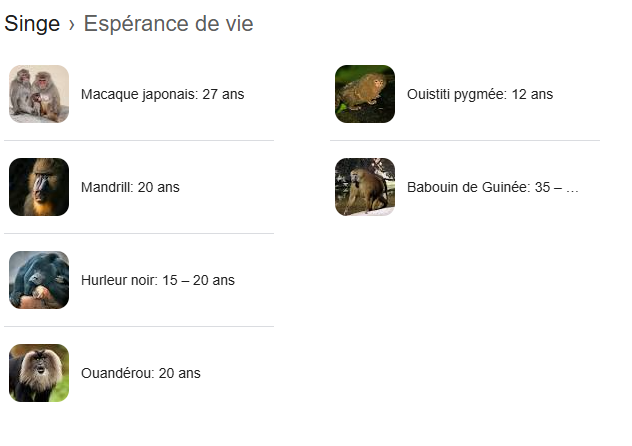This screenshot has width=632, height=446.
Task: Click the Macaque japonais thumbnail image
Action: point(39,94)
